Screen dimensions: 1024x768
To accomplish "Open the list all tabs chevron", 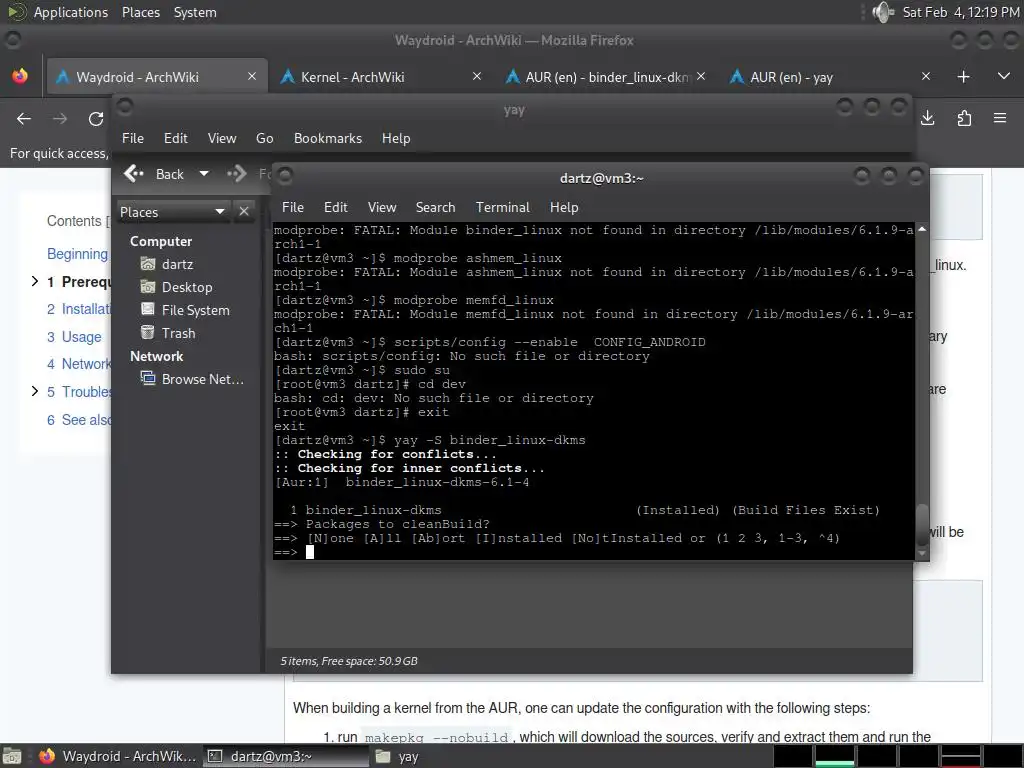I will 1004,76.
